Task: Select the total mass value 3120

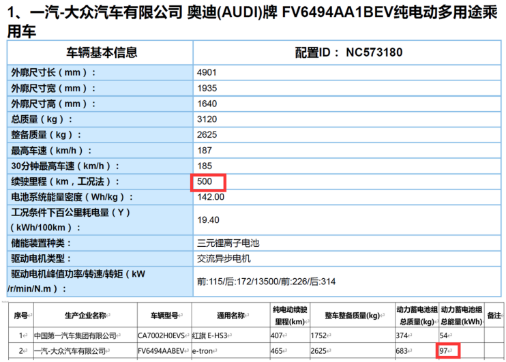Action: click(207, 119)
